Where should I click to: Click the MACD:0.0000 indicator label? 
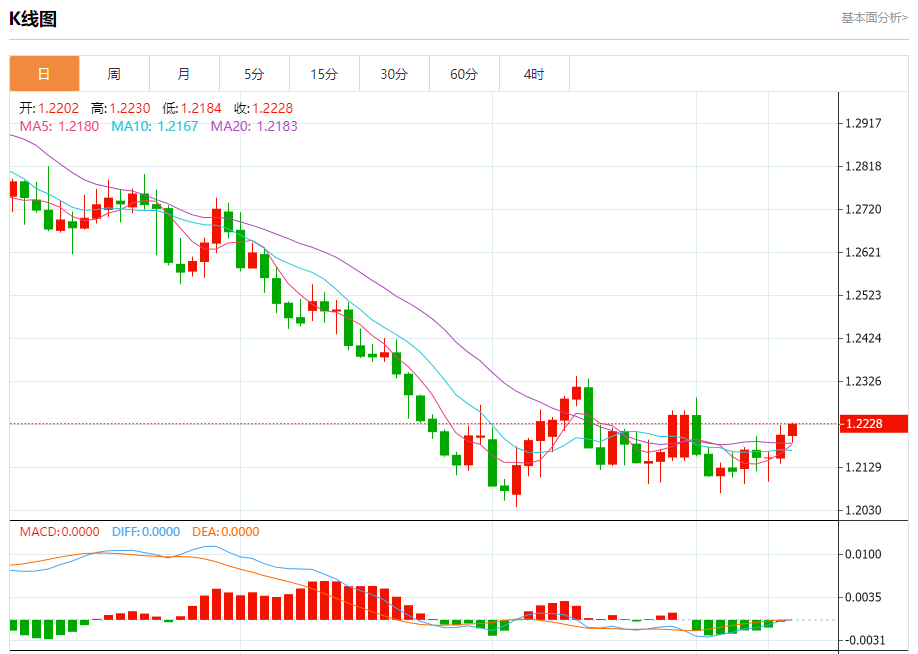(x=60, y=532)
